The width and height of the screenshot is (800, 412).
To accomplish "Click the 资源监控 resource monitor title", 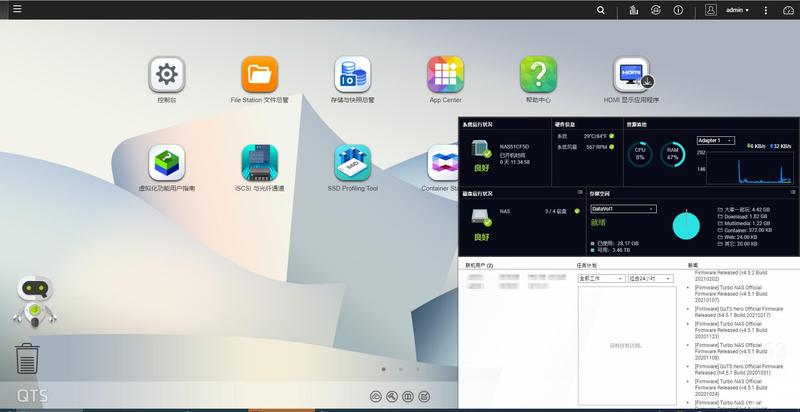I will (636, 124).
